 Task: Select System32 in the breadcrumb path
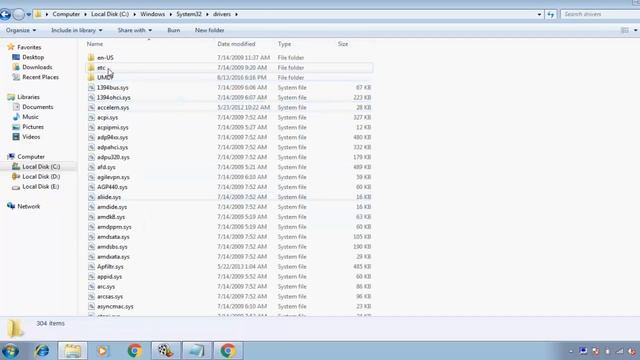[x=189, y=14]
